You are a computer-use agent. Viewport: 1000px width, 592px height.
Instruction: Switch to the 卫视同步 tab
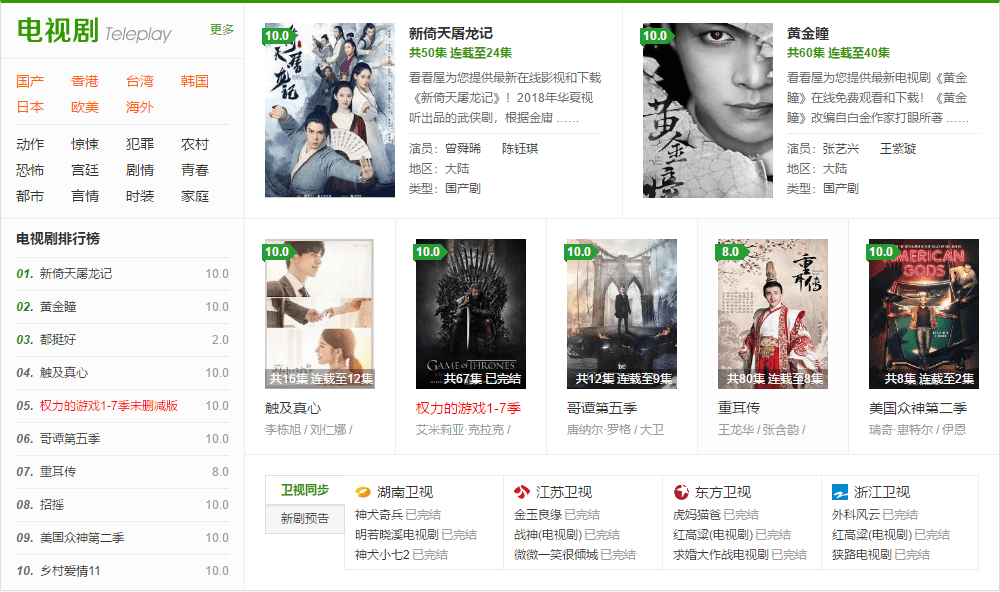305,490
